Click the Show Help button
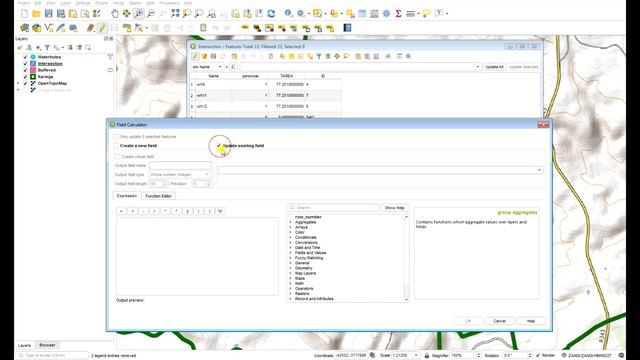This screenshot has height=360, width=640. click(395, 208)
